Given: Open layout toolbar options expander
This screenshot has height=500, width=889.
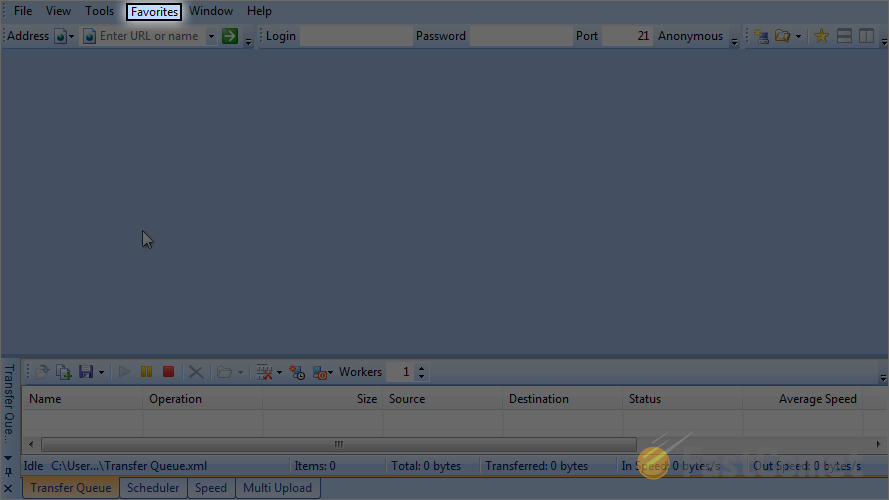Looking at the screenshot, I should pyautogui.click(x=884, y=41).
